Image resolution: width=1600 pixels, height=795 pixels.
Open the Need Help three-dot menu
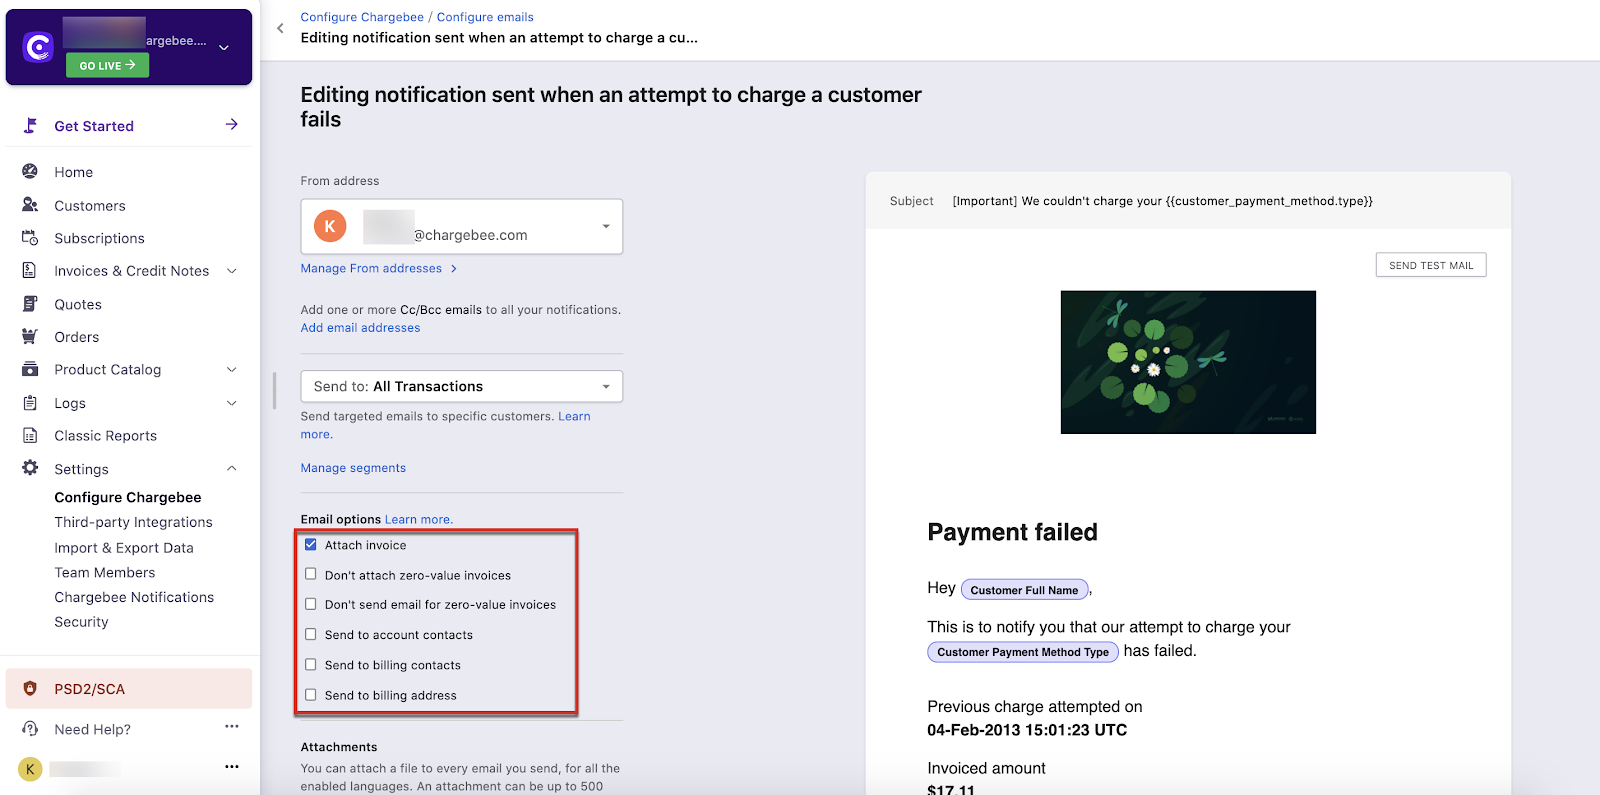(231, 727)
